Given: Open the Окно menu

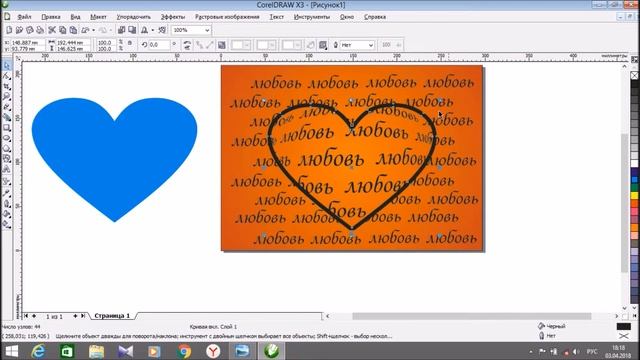Looking at the screenshot, I should tap(347, 17).
